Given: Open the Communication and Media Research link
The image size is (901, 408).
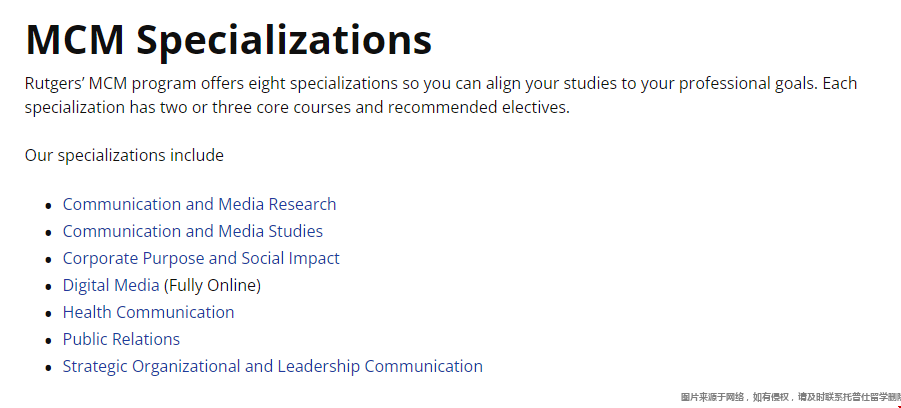Looking at the screenshot, I should click(199, 204).
